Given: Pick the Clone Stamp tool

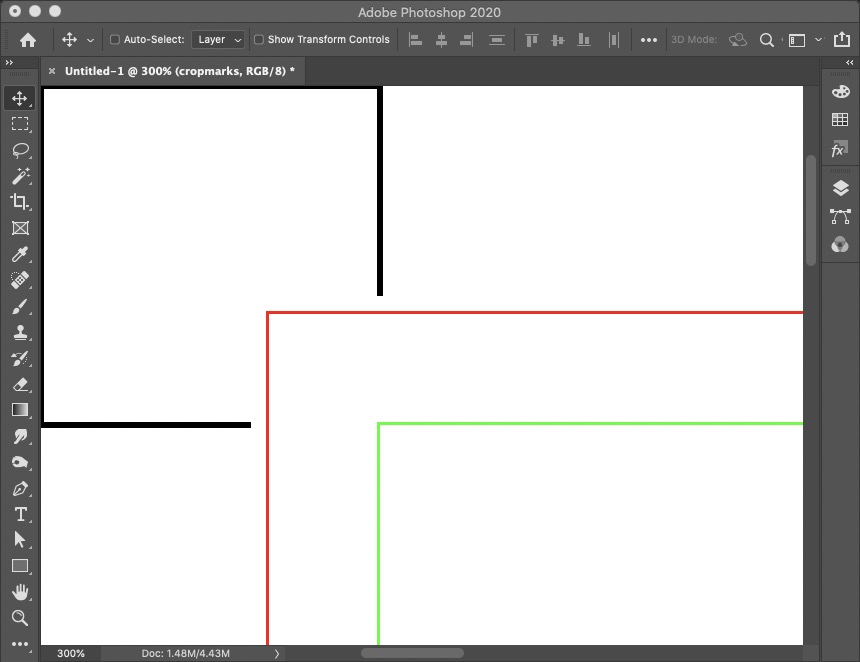Looking at the screenshot, I should (20, 332).
